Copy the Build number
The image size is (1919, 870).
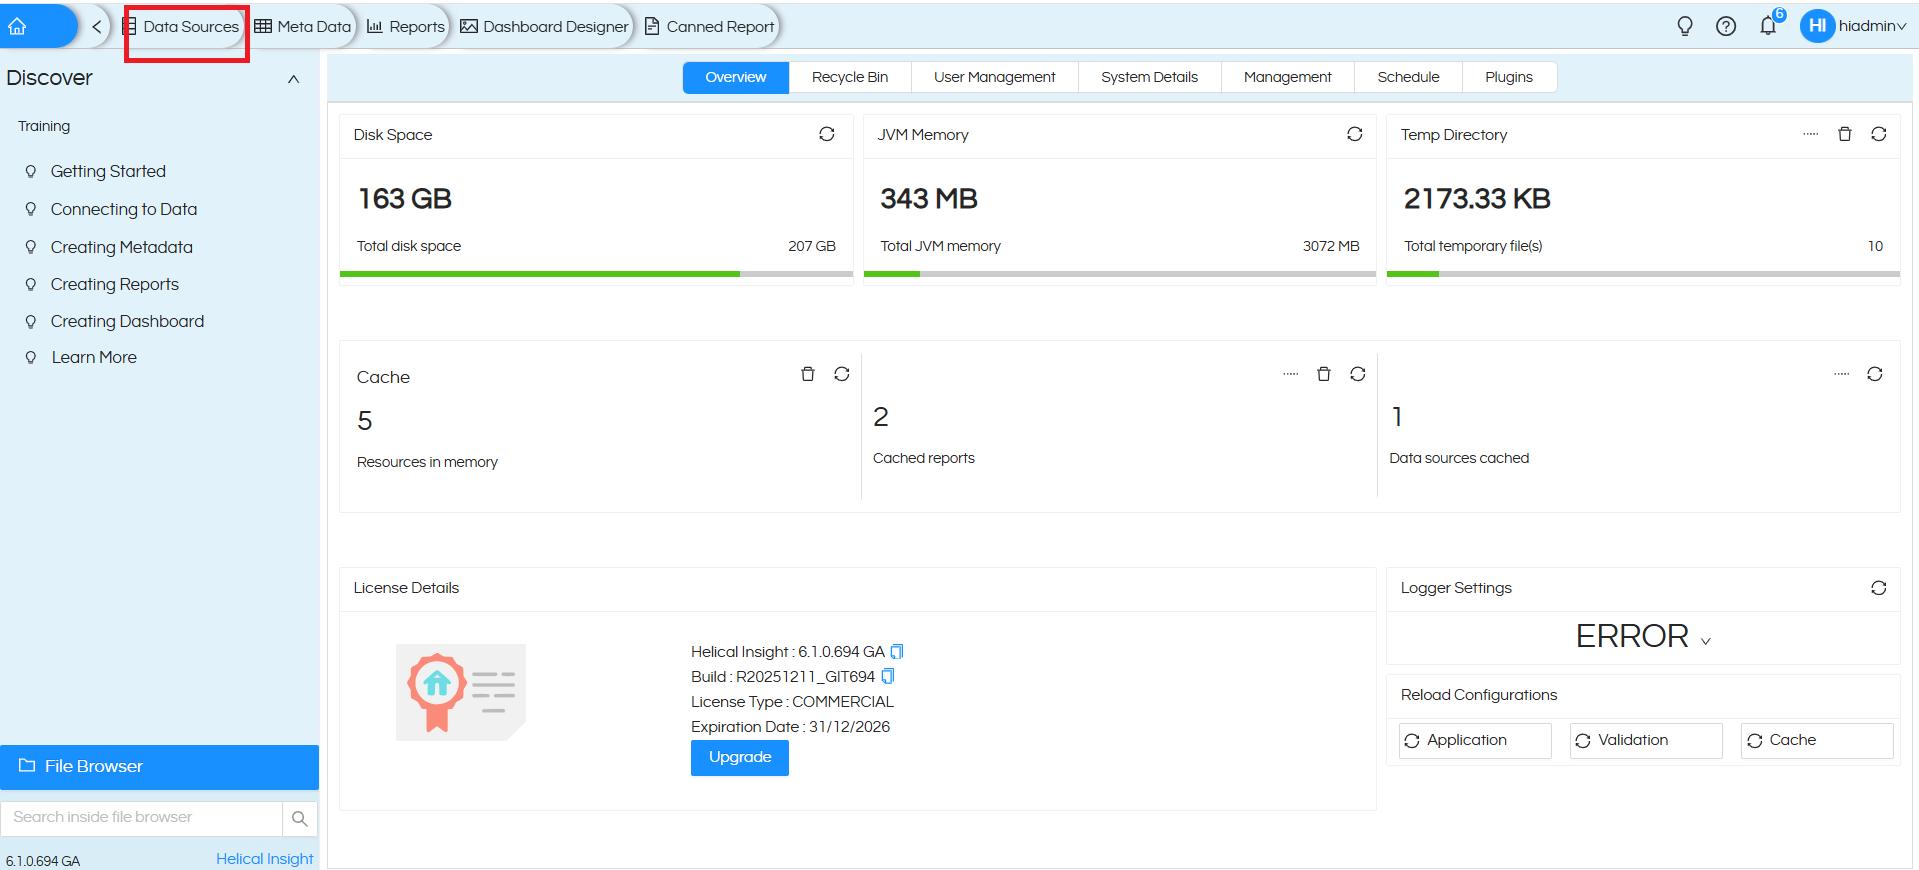click(x=887, y=677)
